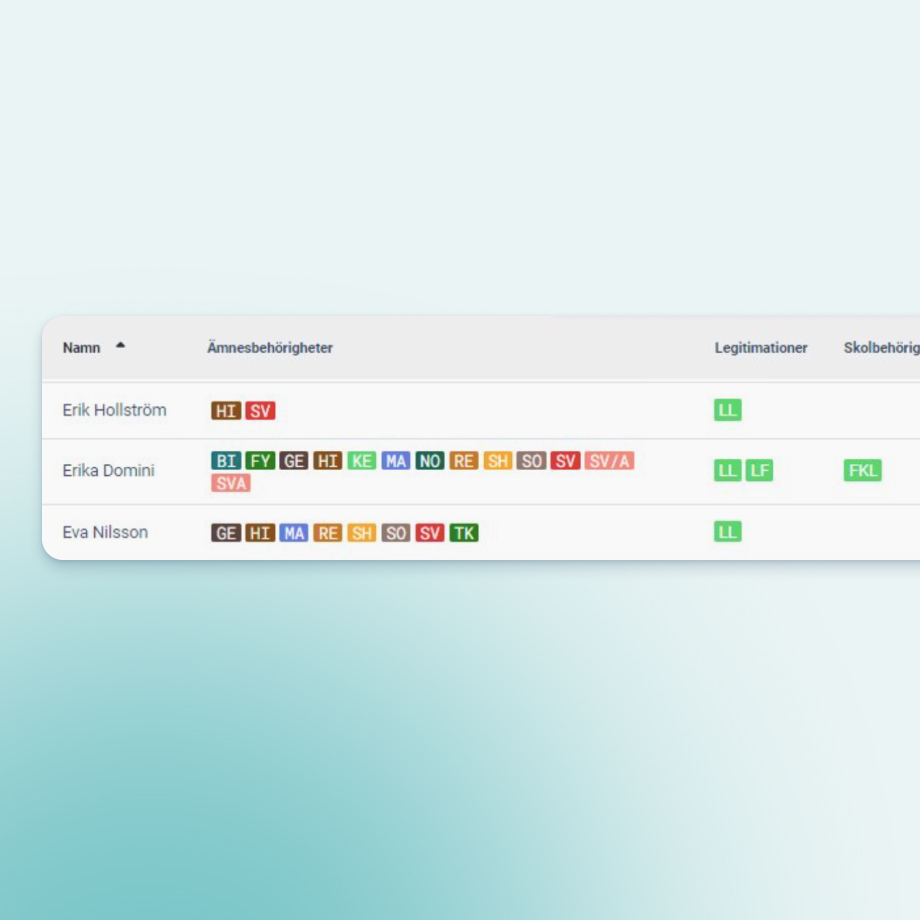Screen dimensions: 920x920
Task: Open teacher Erik Hollström's row
Action: 115,410
